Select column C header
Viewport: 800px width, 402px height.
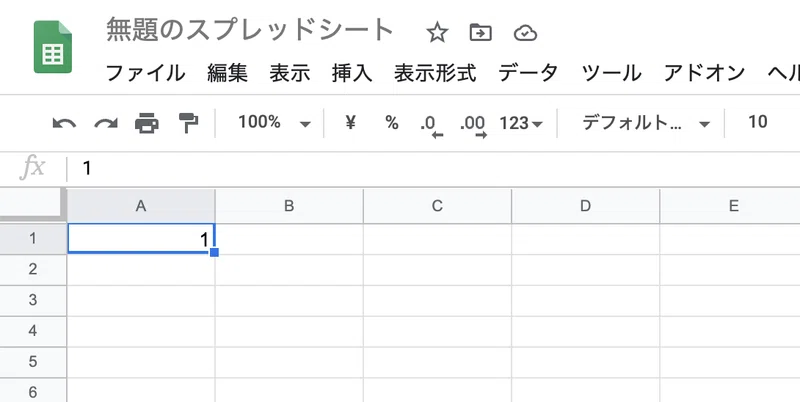point(437,206)
